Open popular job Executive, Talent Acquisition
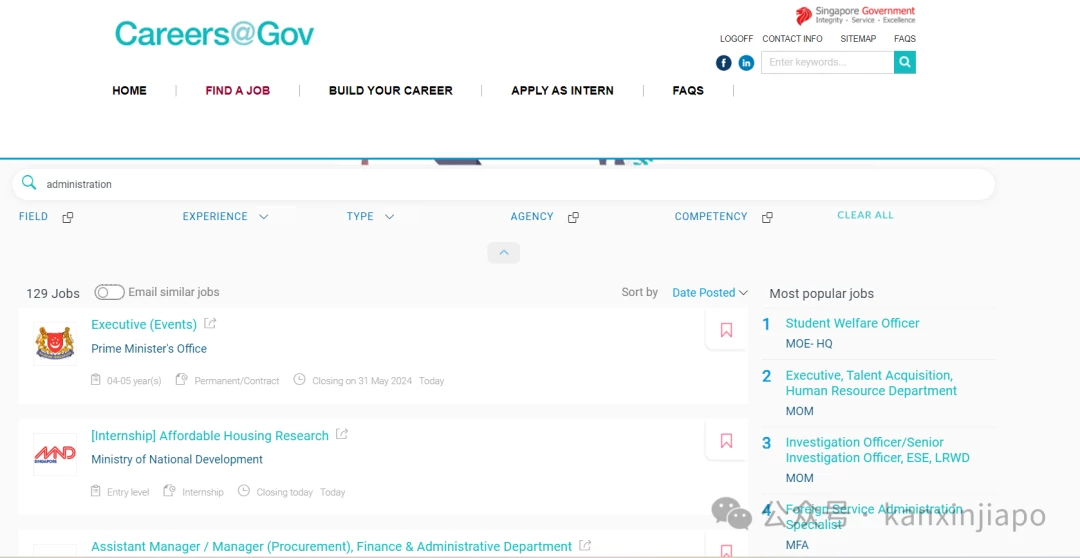Image resolution: width=1080 pixels, height=558 pixels. coord(871,383)
